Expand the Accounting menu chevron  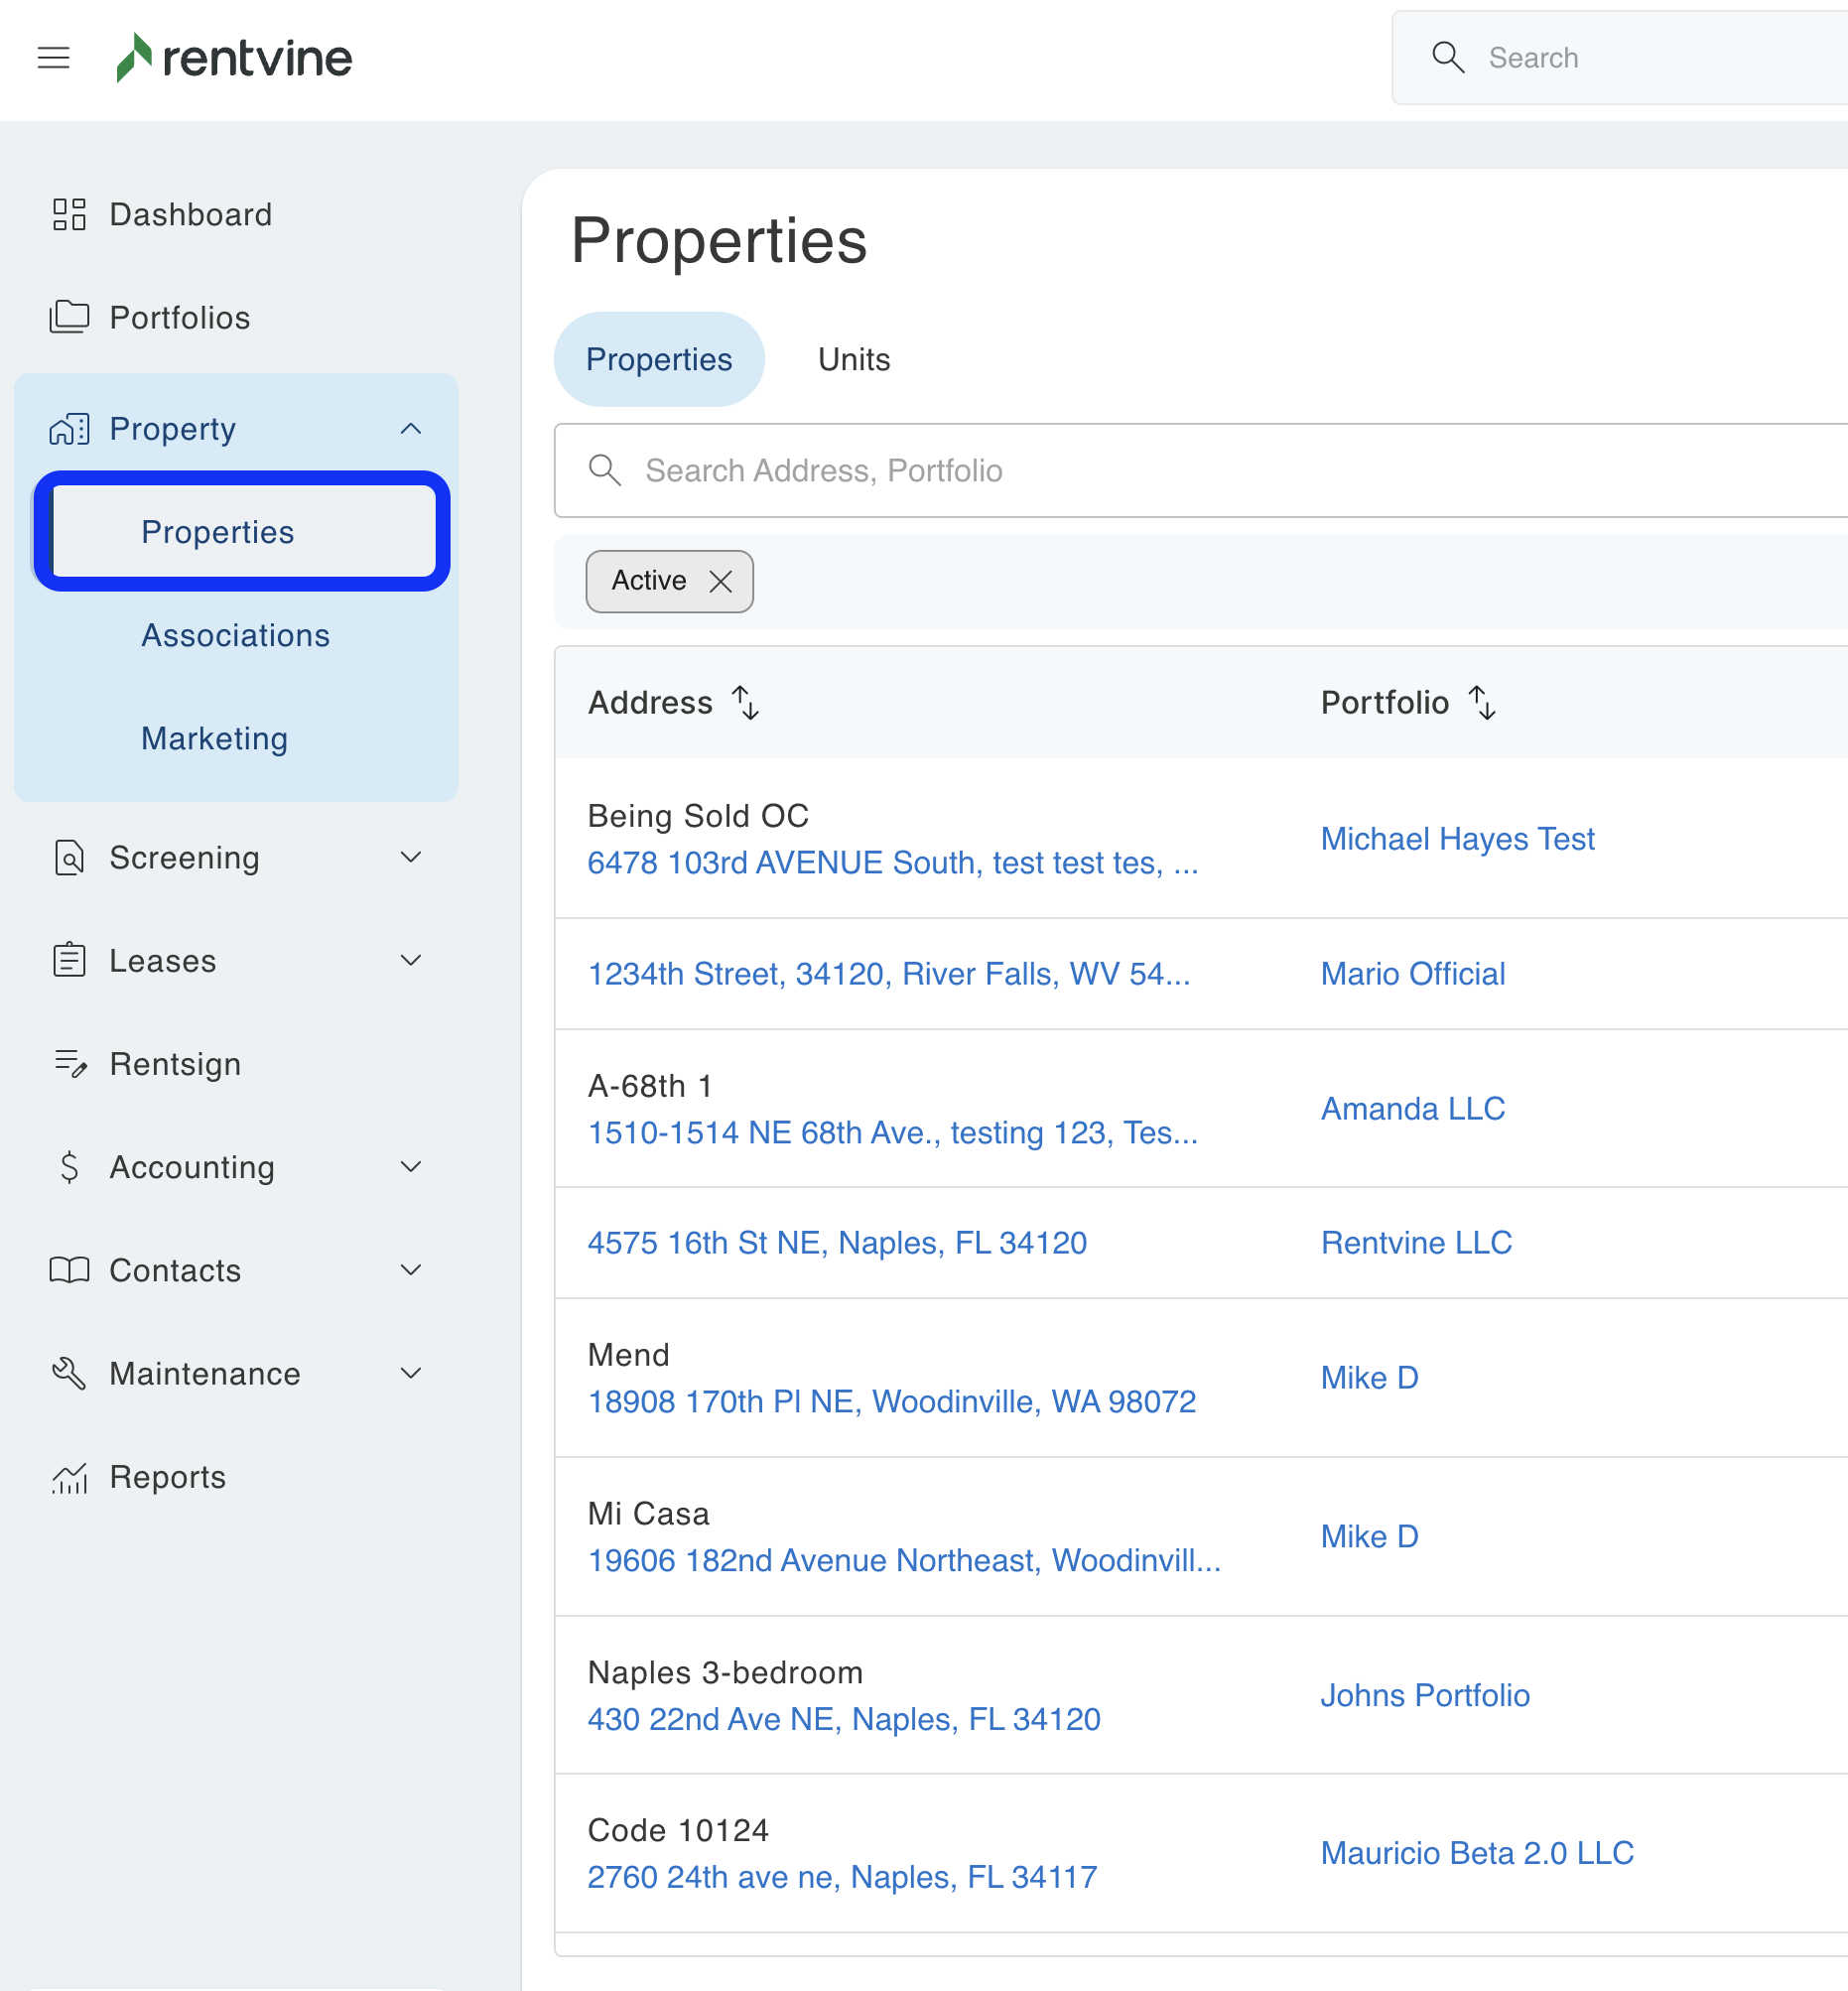(411, 1166)
